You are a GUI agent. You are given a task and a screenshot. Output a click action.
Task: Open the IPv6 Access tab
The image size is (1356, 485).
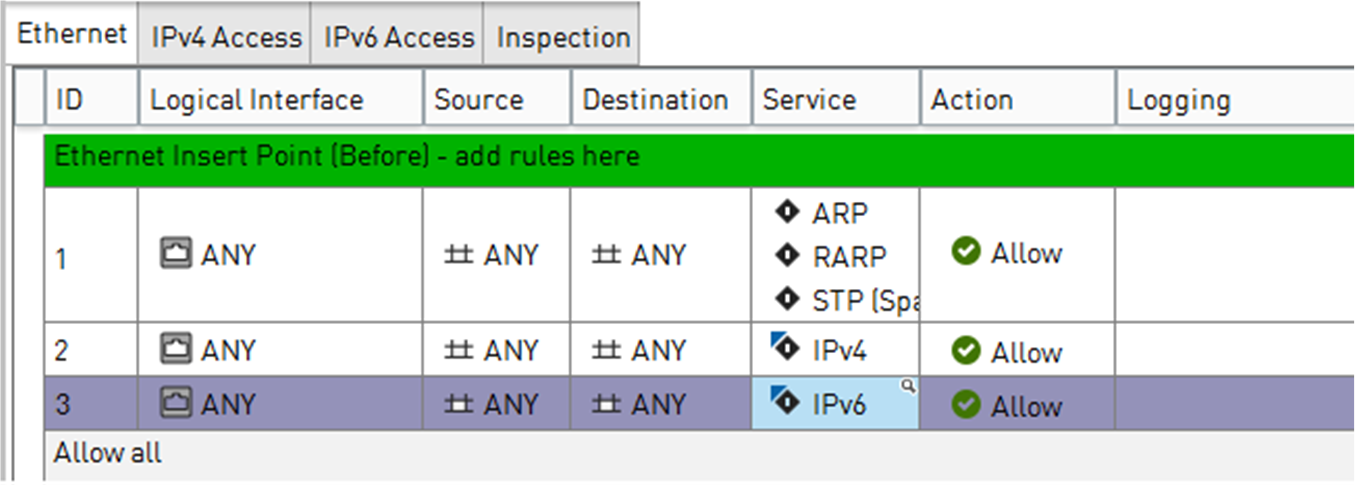pyautogui.click(x=398, y=38)
